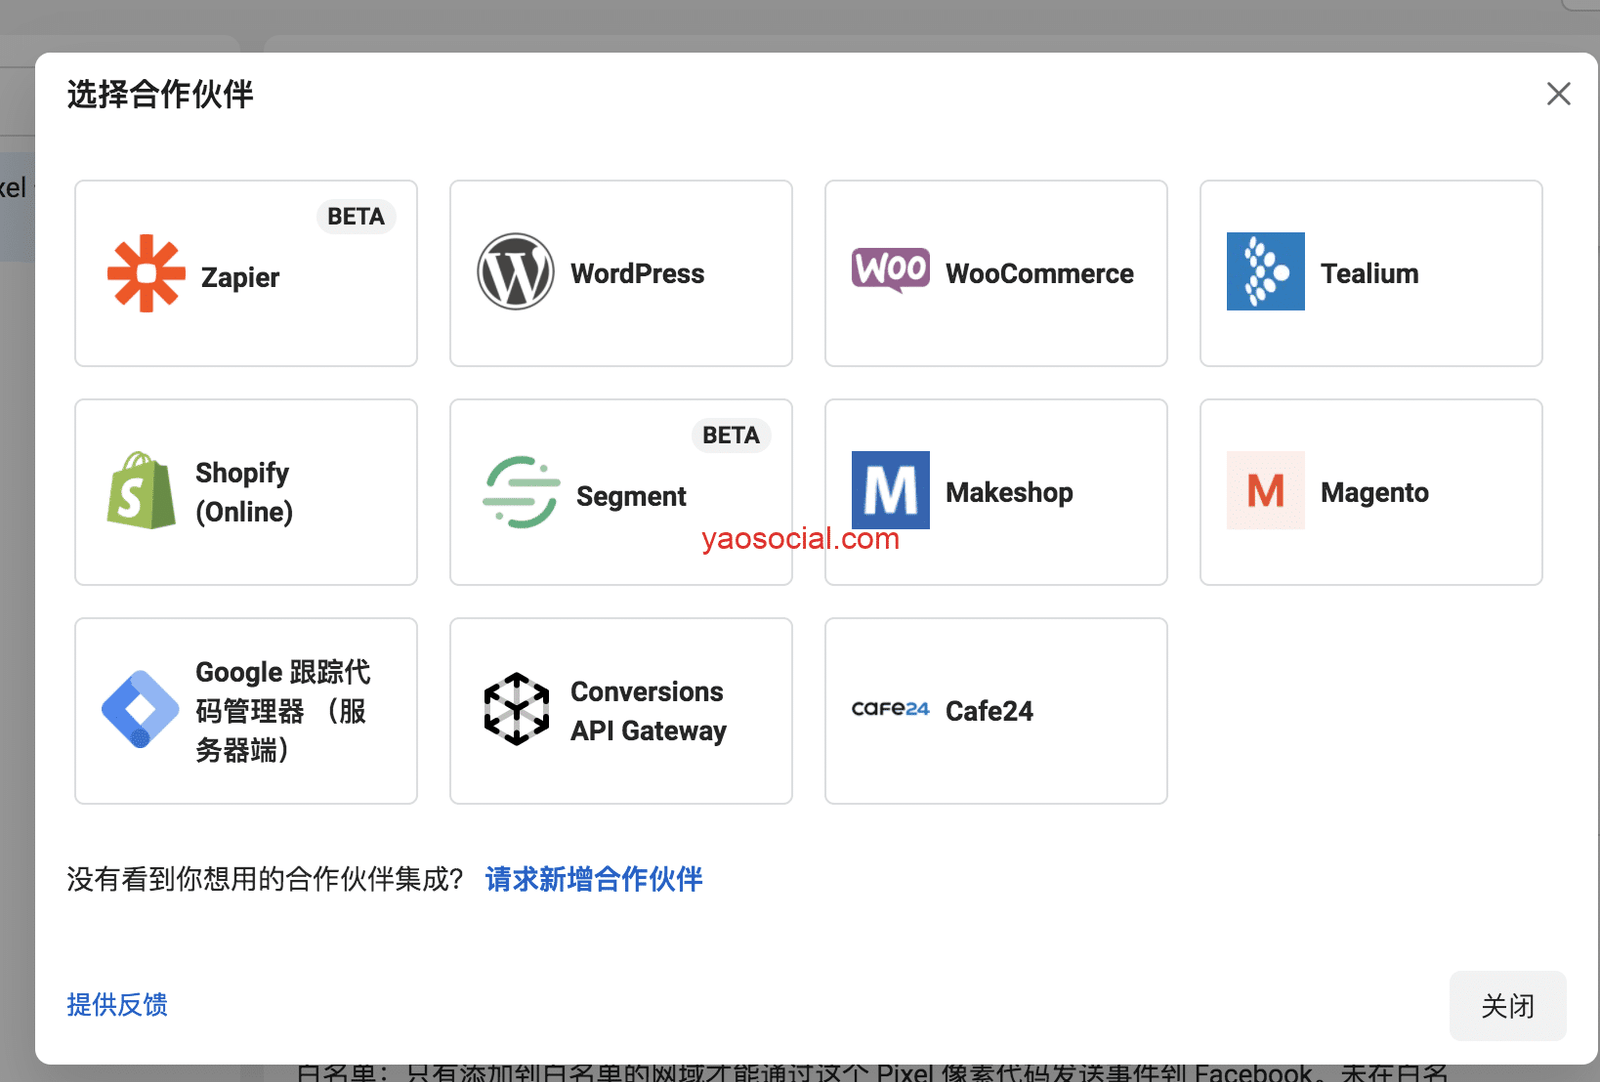Choose the blue Tealium icon
The width and height of the screenshot is (1600, 1082).
(1265, 271)
